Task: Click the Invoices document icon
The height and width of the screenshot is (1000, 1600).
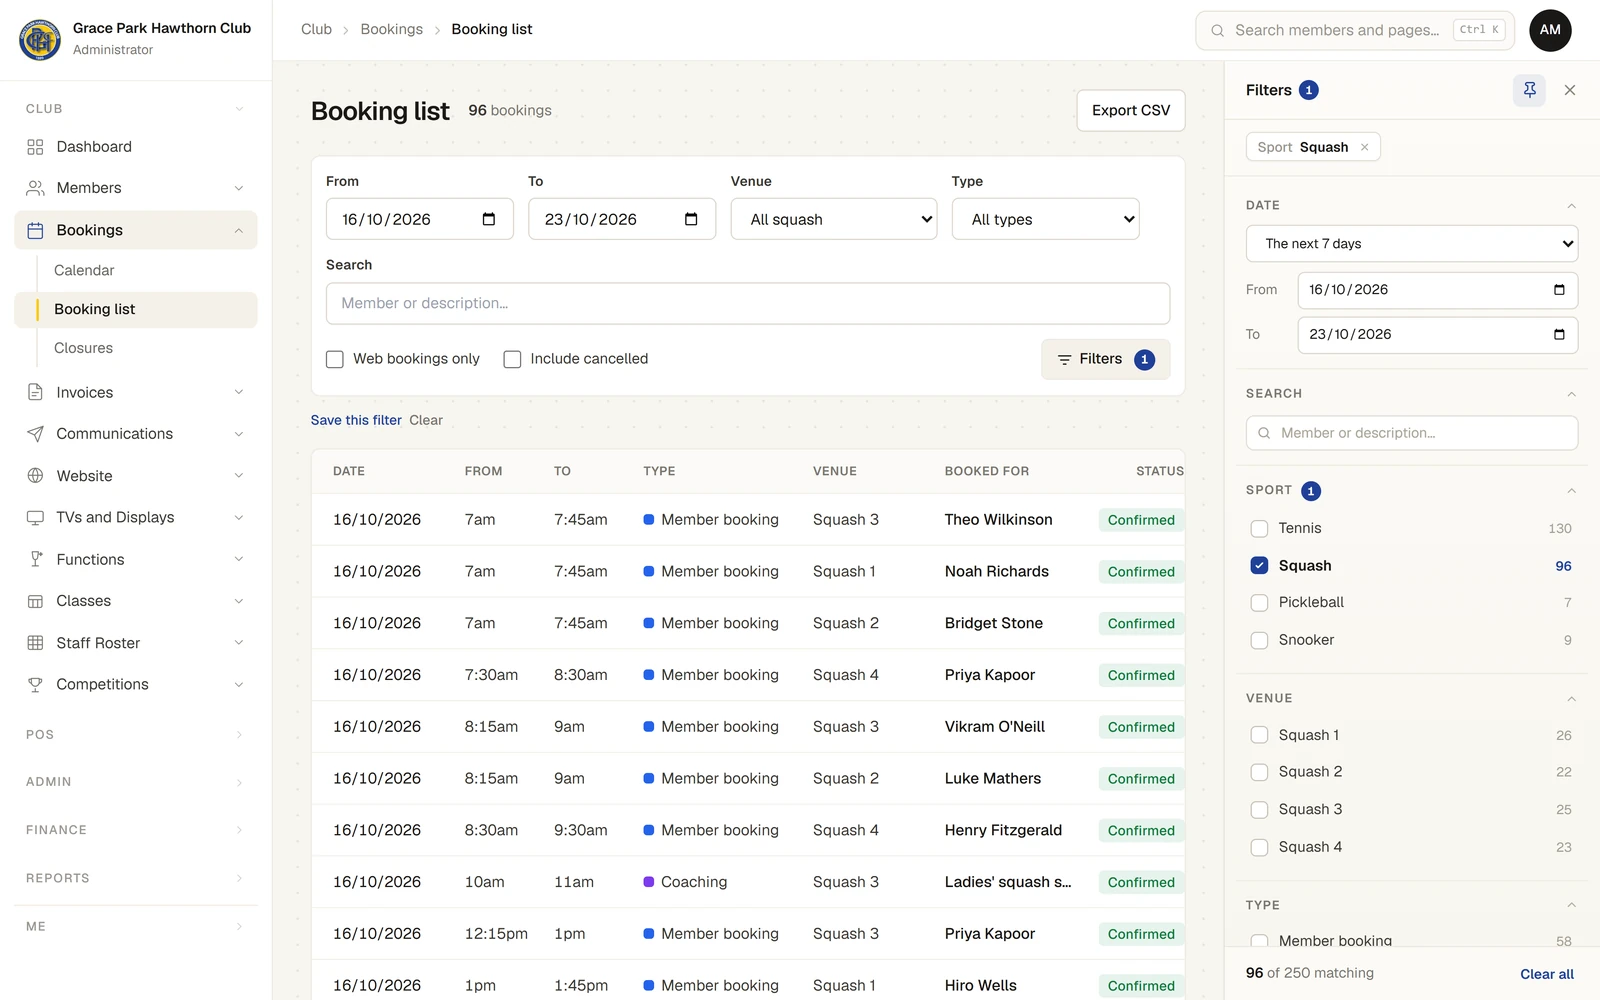Action: point(35,392)
